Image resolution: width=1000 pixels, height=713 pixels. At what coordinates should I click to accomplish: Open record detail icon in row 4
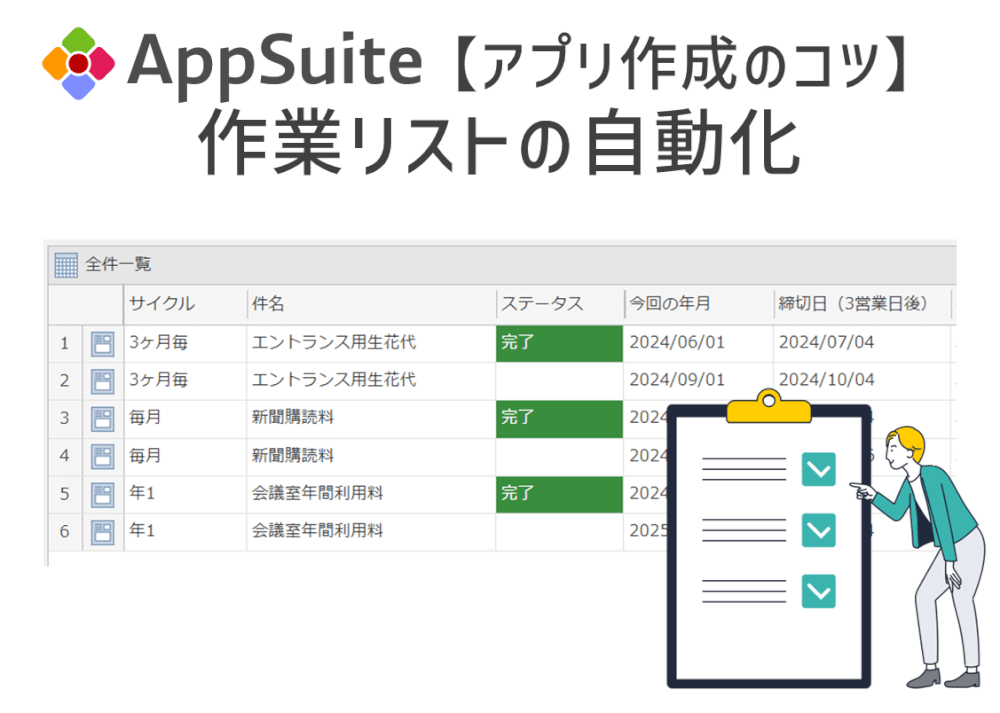click(103, 457)
